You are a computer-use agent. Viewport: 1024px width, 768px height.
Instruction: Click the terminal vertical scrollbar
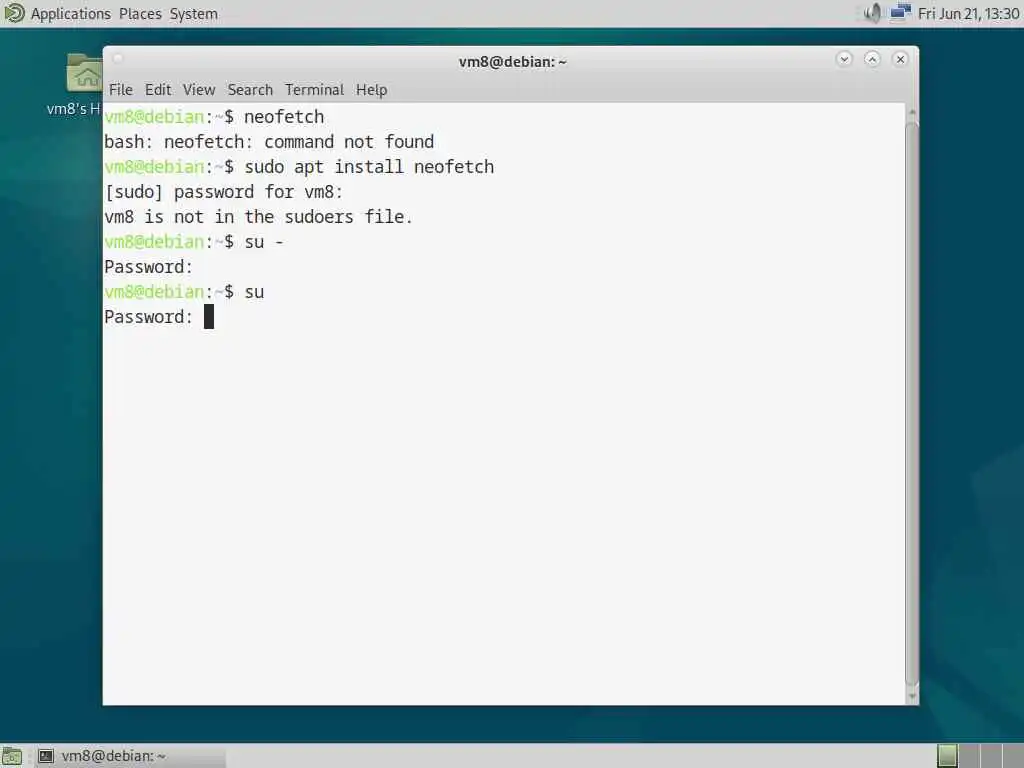click(912, 405)
